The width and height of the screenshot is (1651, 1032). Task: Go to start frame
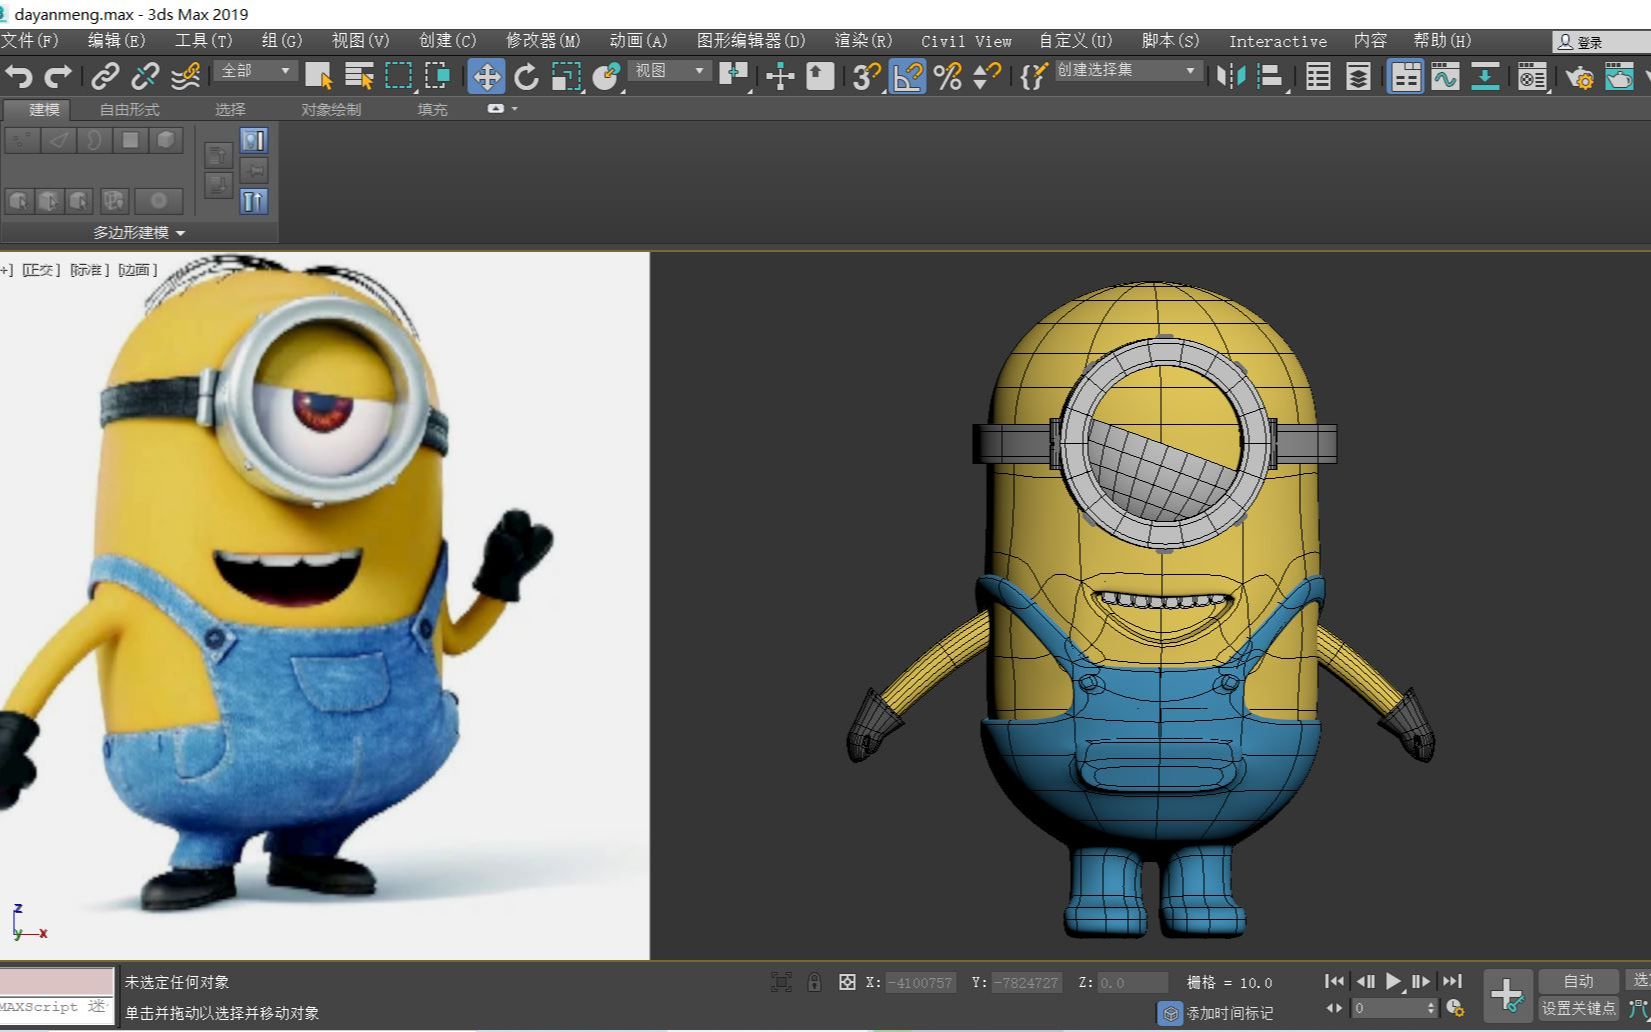click(1334, 982)
